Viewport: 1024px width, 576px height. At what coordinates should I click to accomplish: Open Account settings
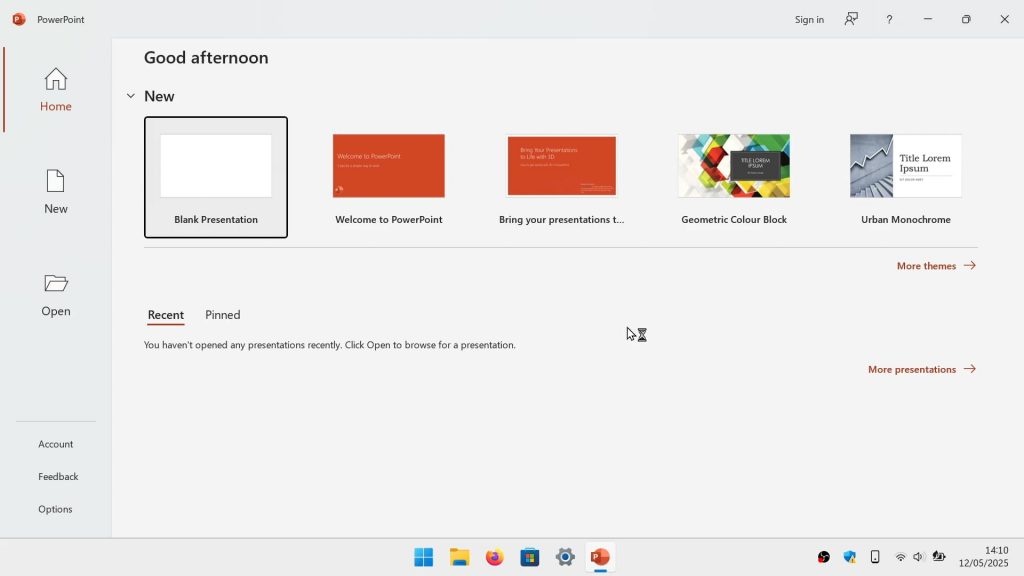tap(56, 444)
